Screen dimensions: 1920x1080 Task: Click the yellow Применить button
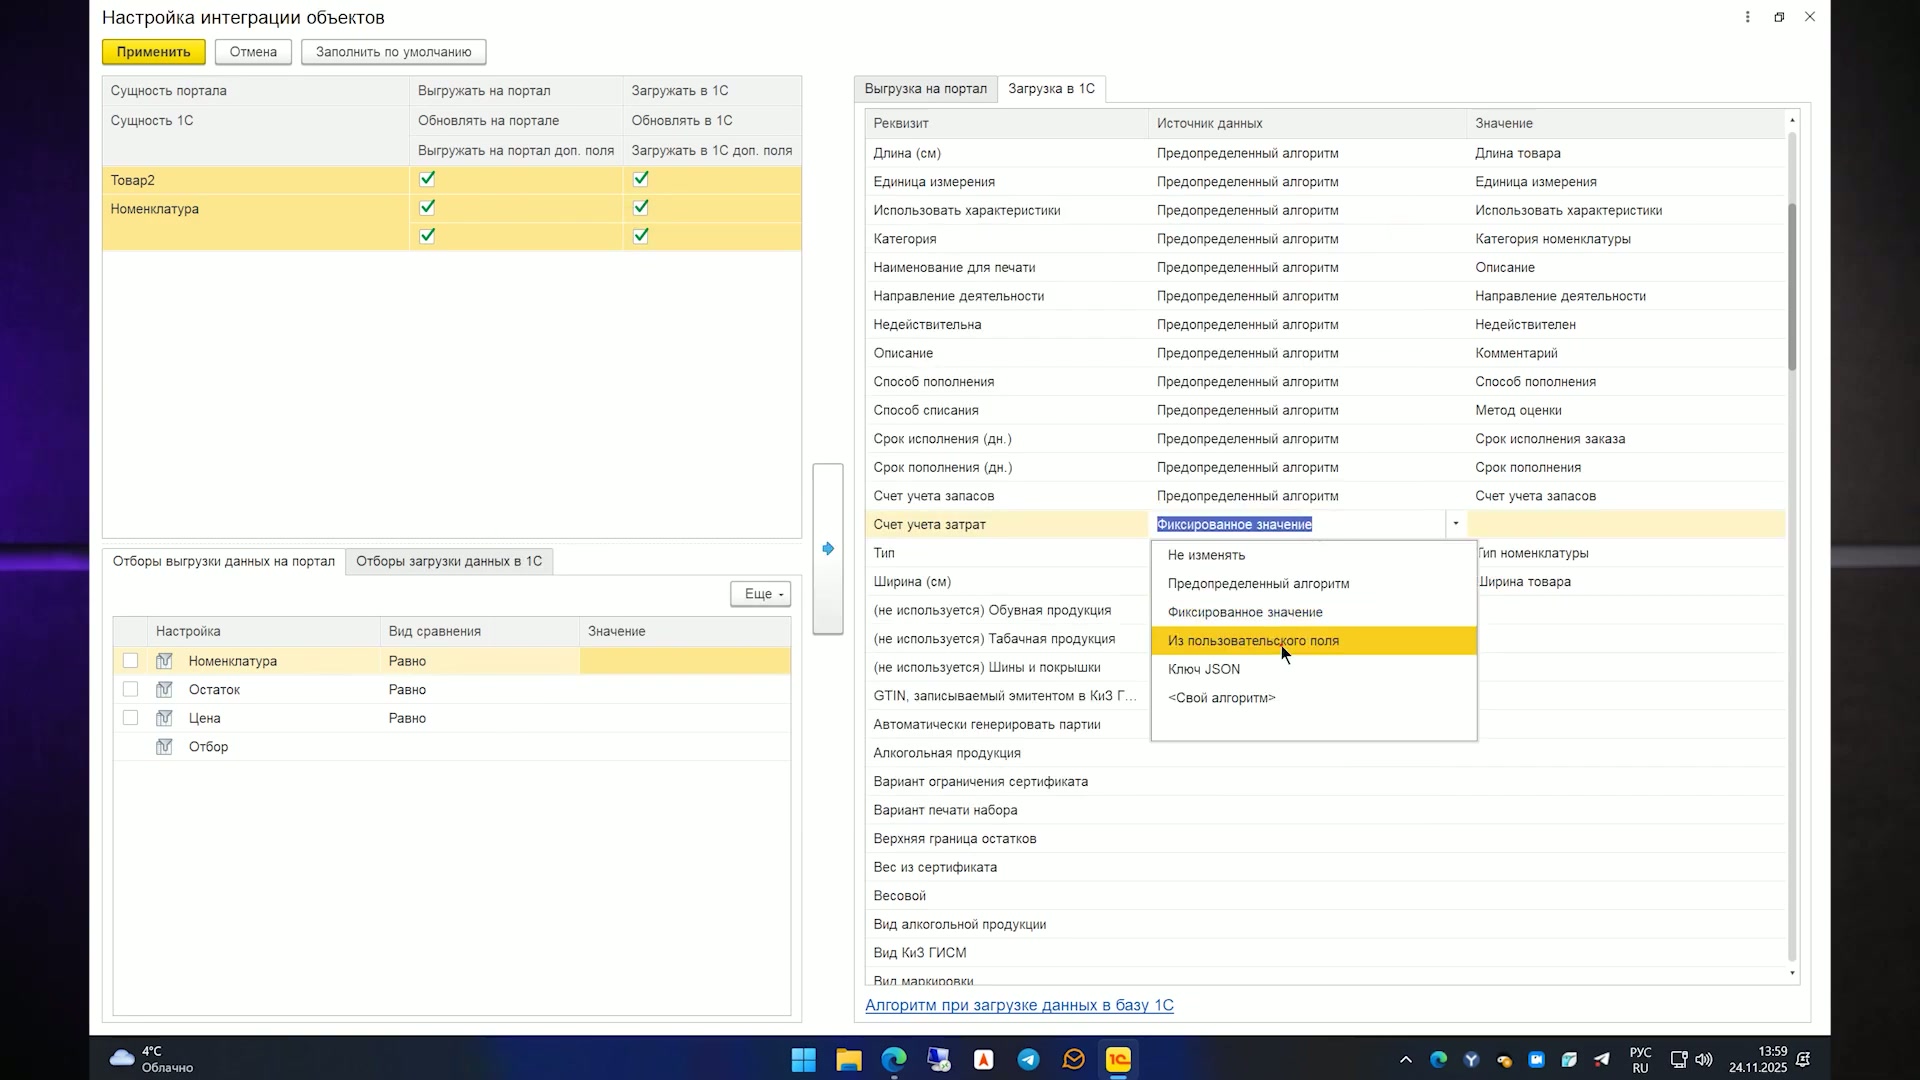(153, 52)
